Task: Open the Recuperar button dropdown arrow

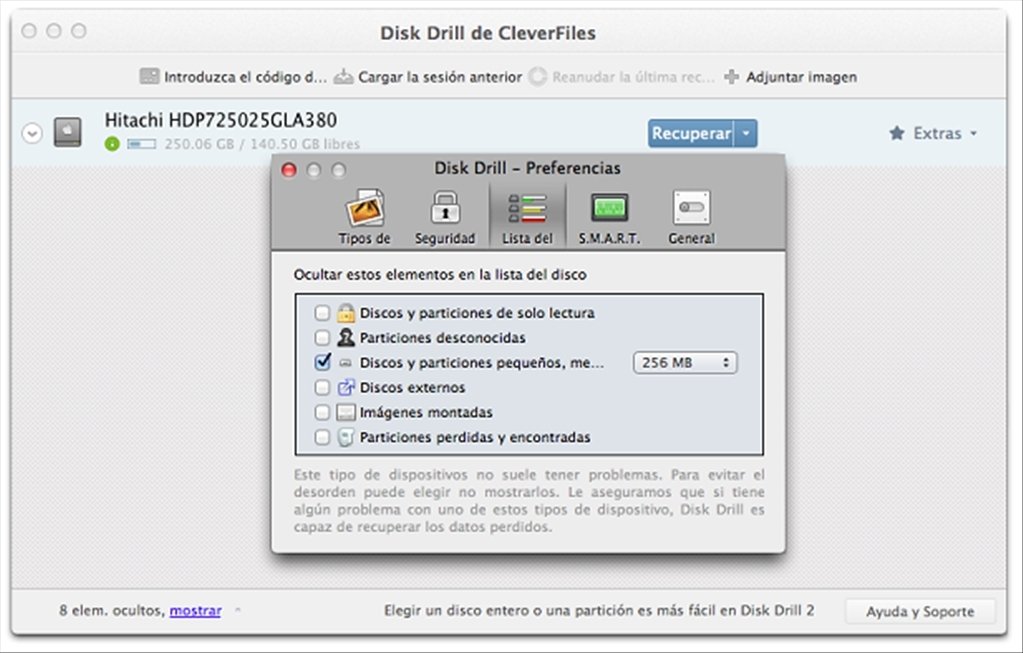Action: [746, 133]
